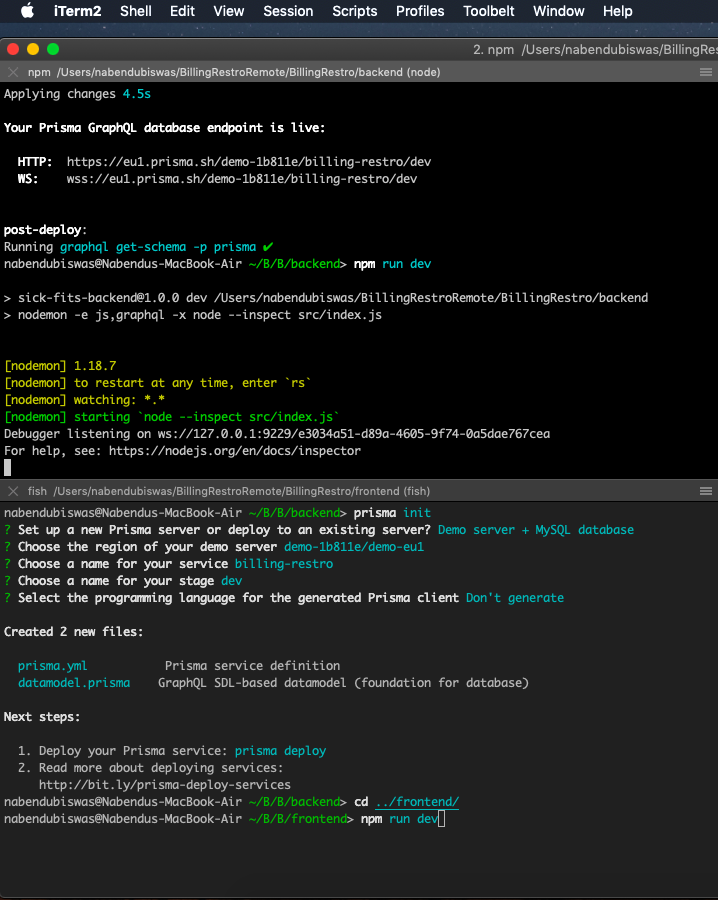Click the 'graphql get-schema -p prisma' text
718x900 pixels.
[158, 247]
